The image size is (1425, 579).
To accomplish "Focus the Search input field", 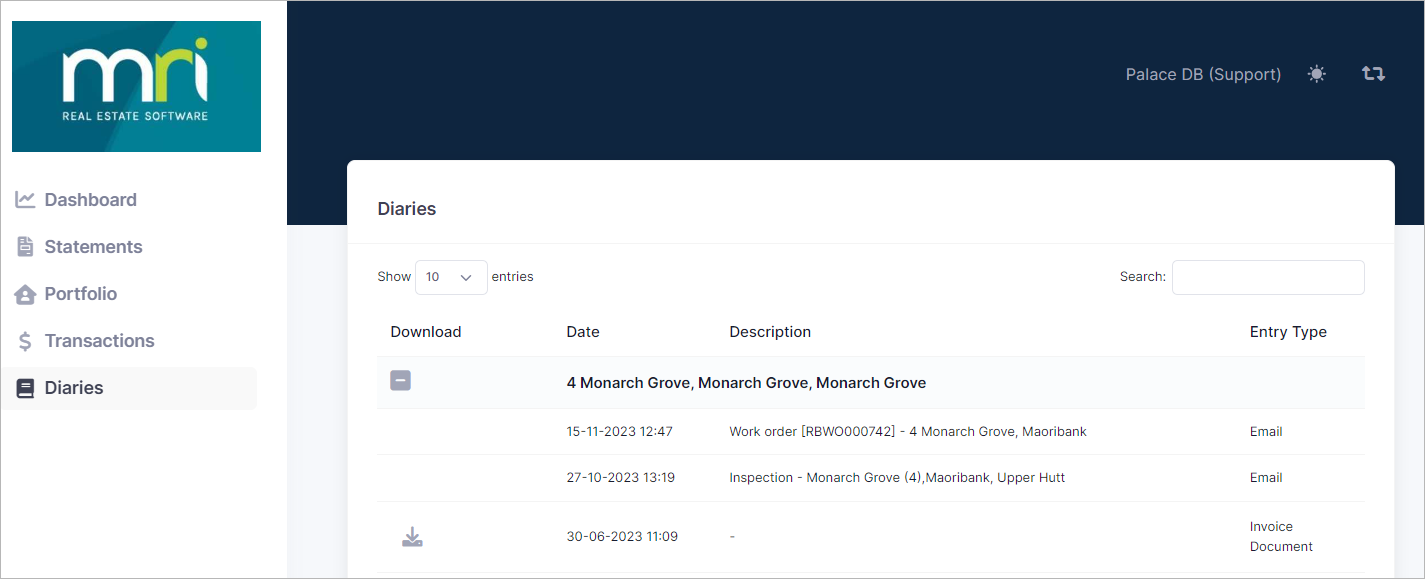I will tap(1268, 277).
